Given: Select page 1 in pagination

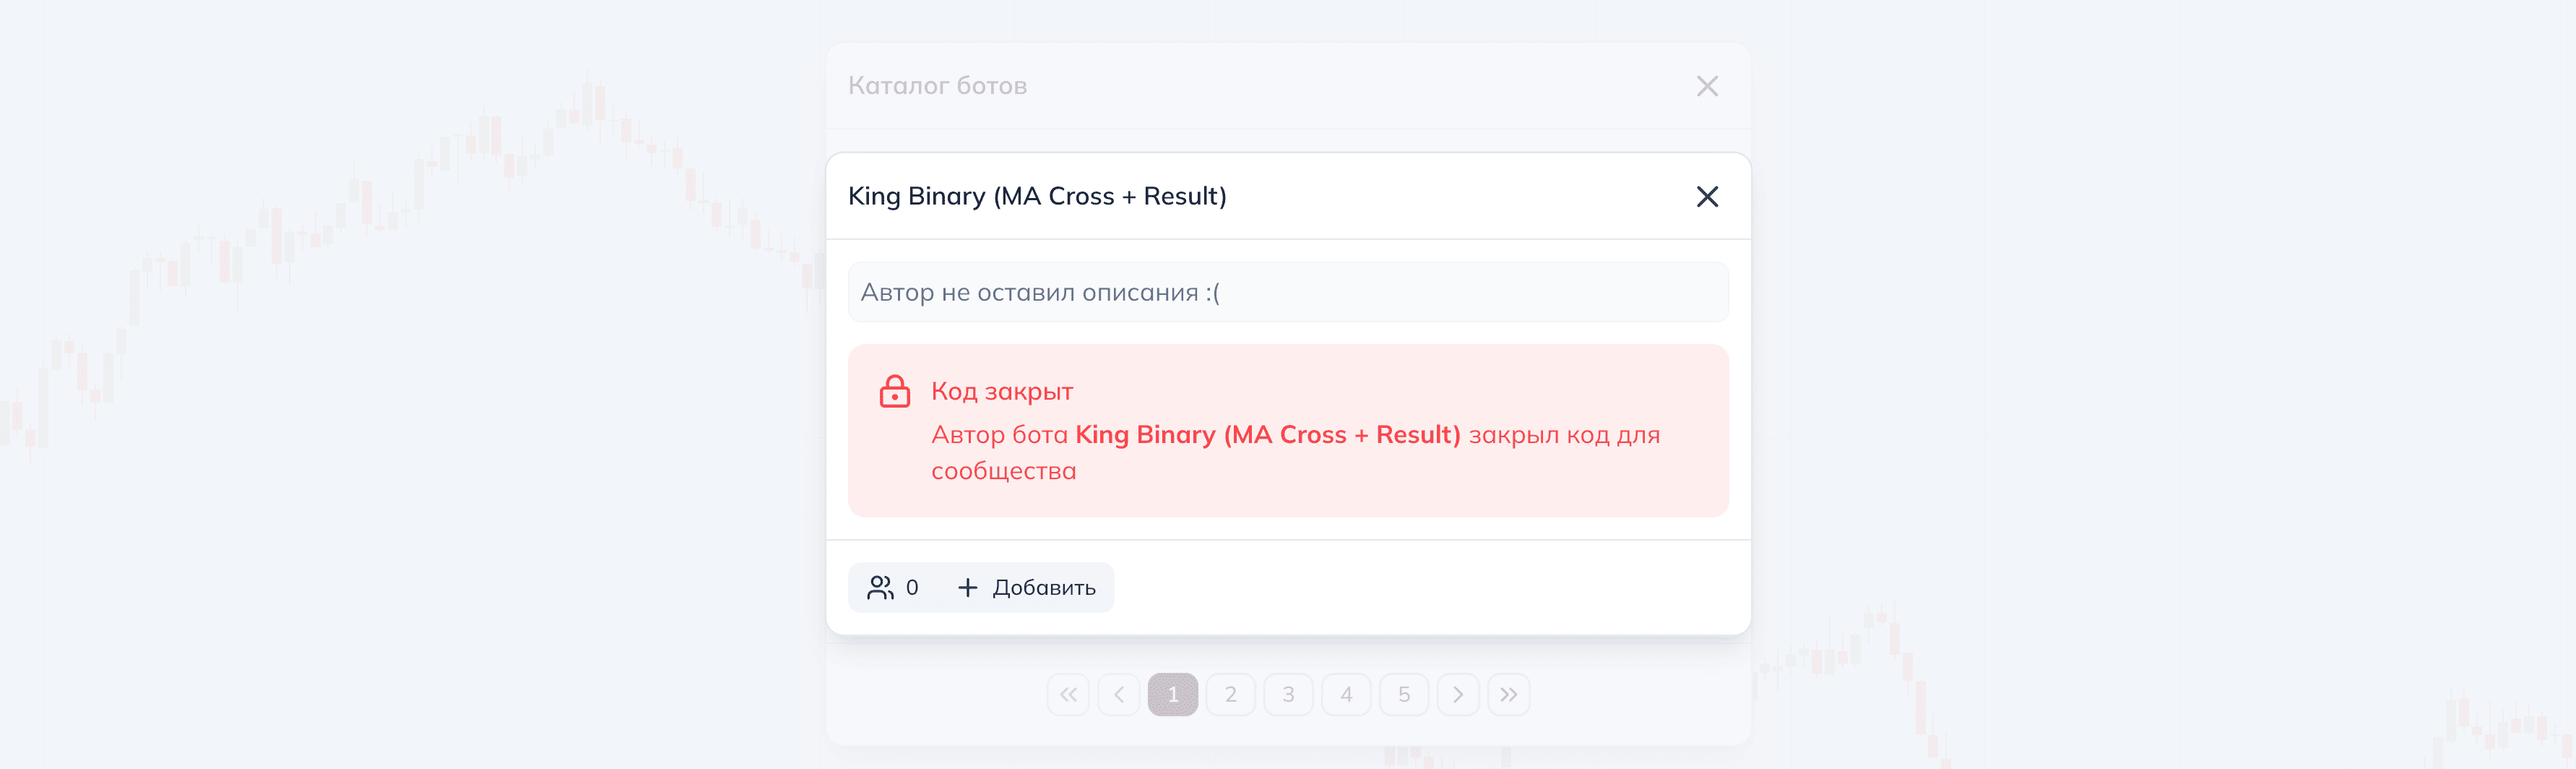Looking at the screenshot, I should (1173, 694).
